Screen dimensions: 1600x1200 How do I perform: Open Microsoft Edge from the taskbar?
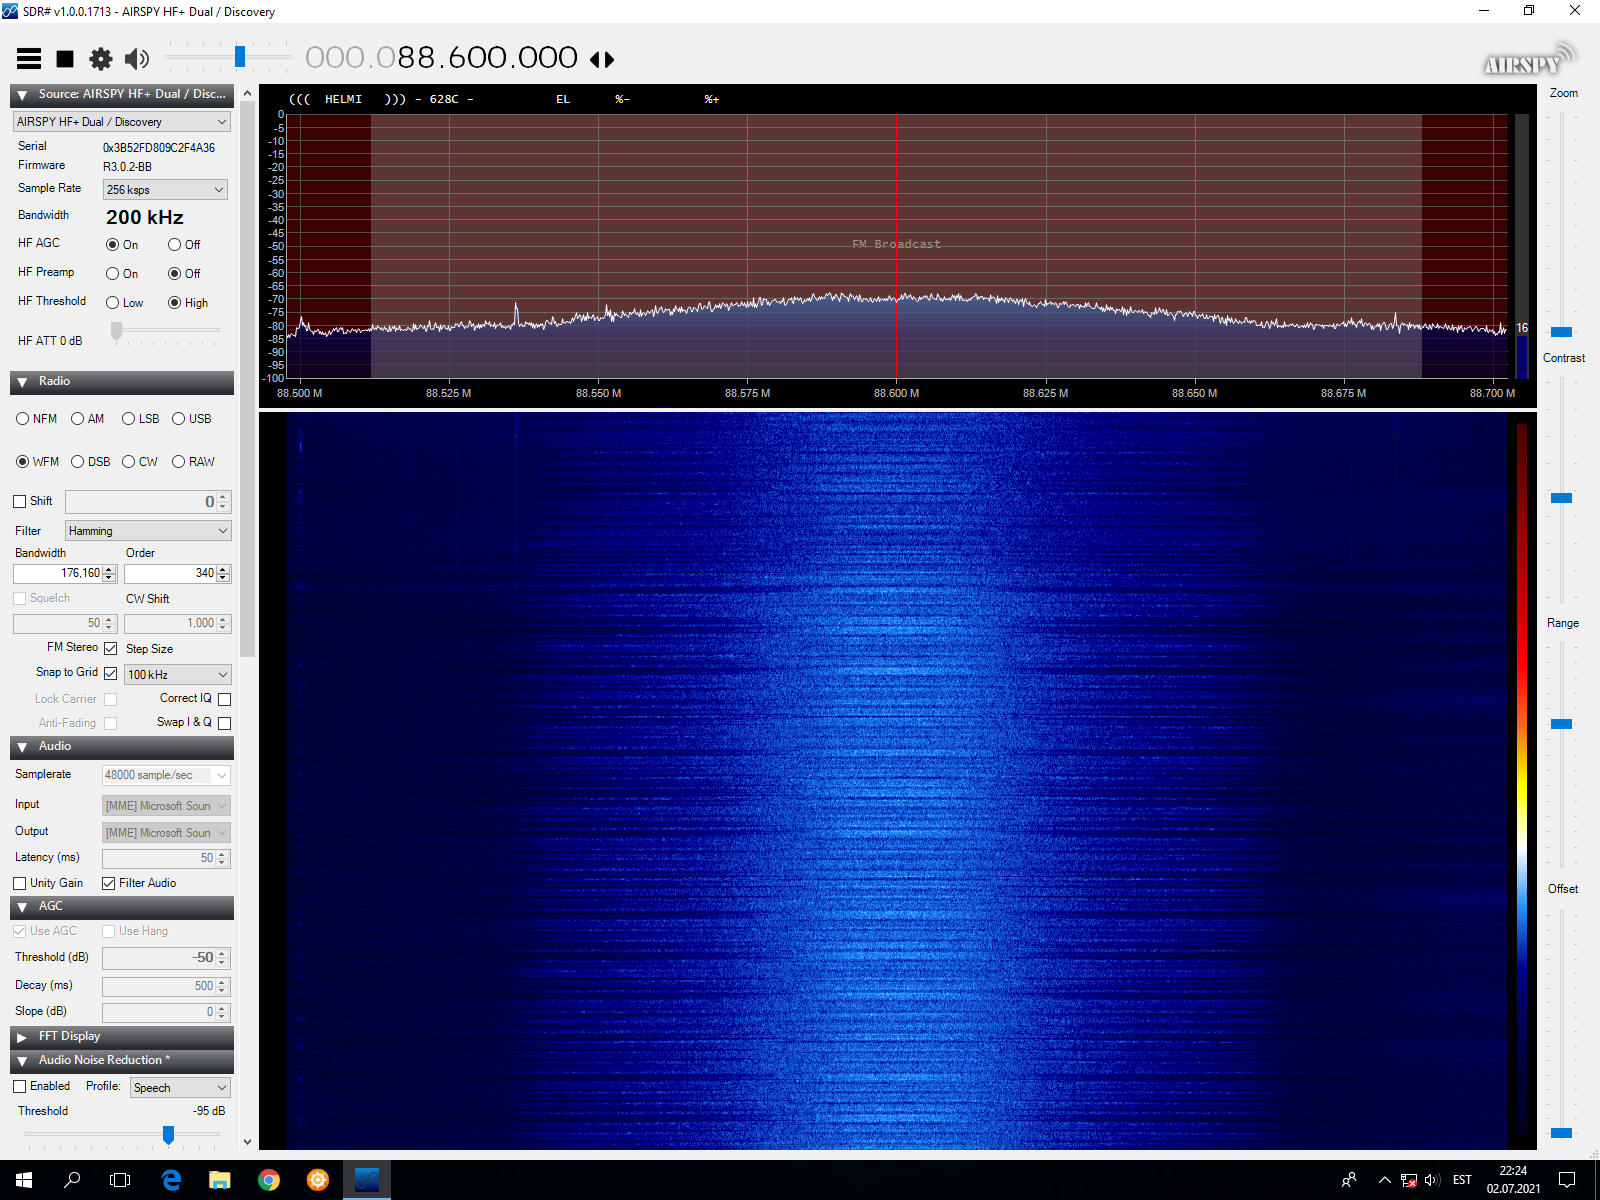171,1180
